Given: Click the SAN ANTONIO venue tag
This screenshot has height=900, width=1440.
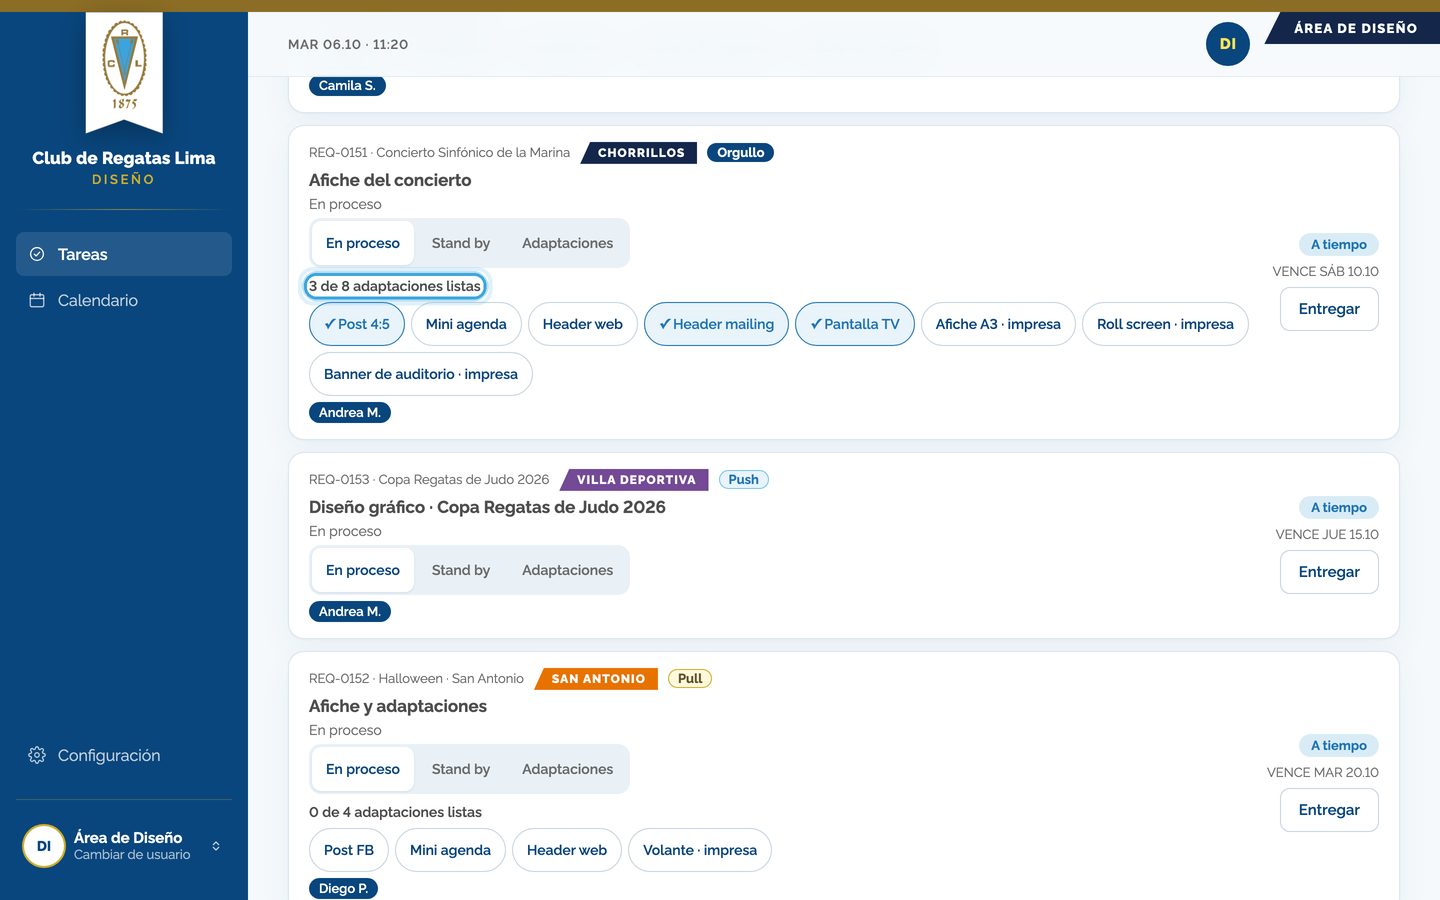Looking at the screenshot, I should pyautogui.click(x=598, y=679).
